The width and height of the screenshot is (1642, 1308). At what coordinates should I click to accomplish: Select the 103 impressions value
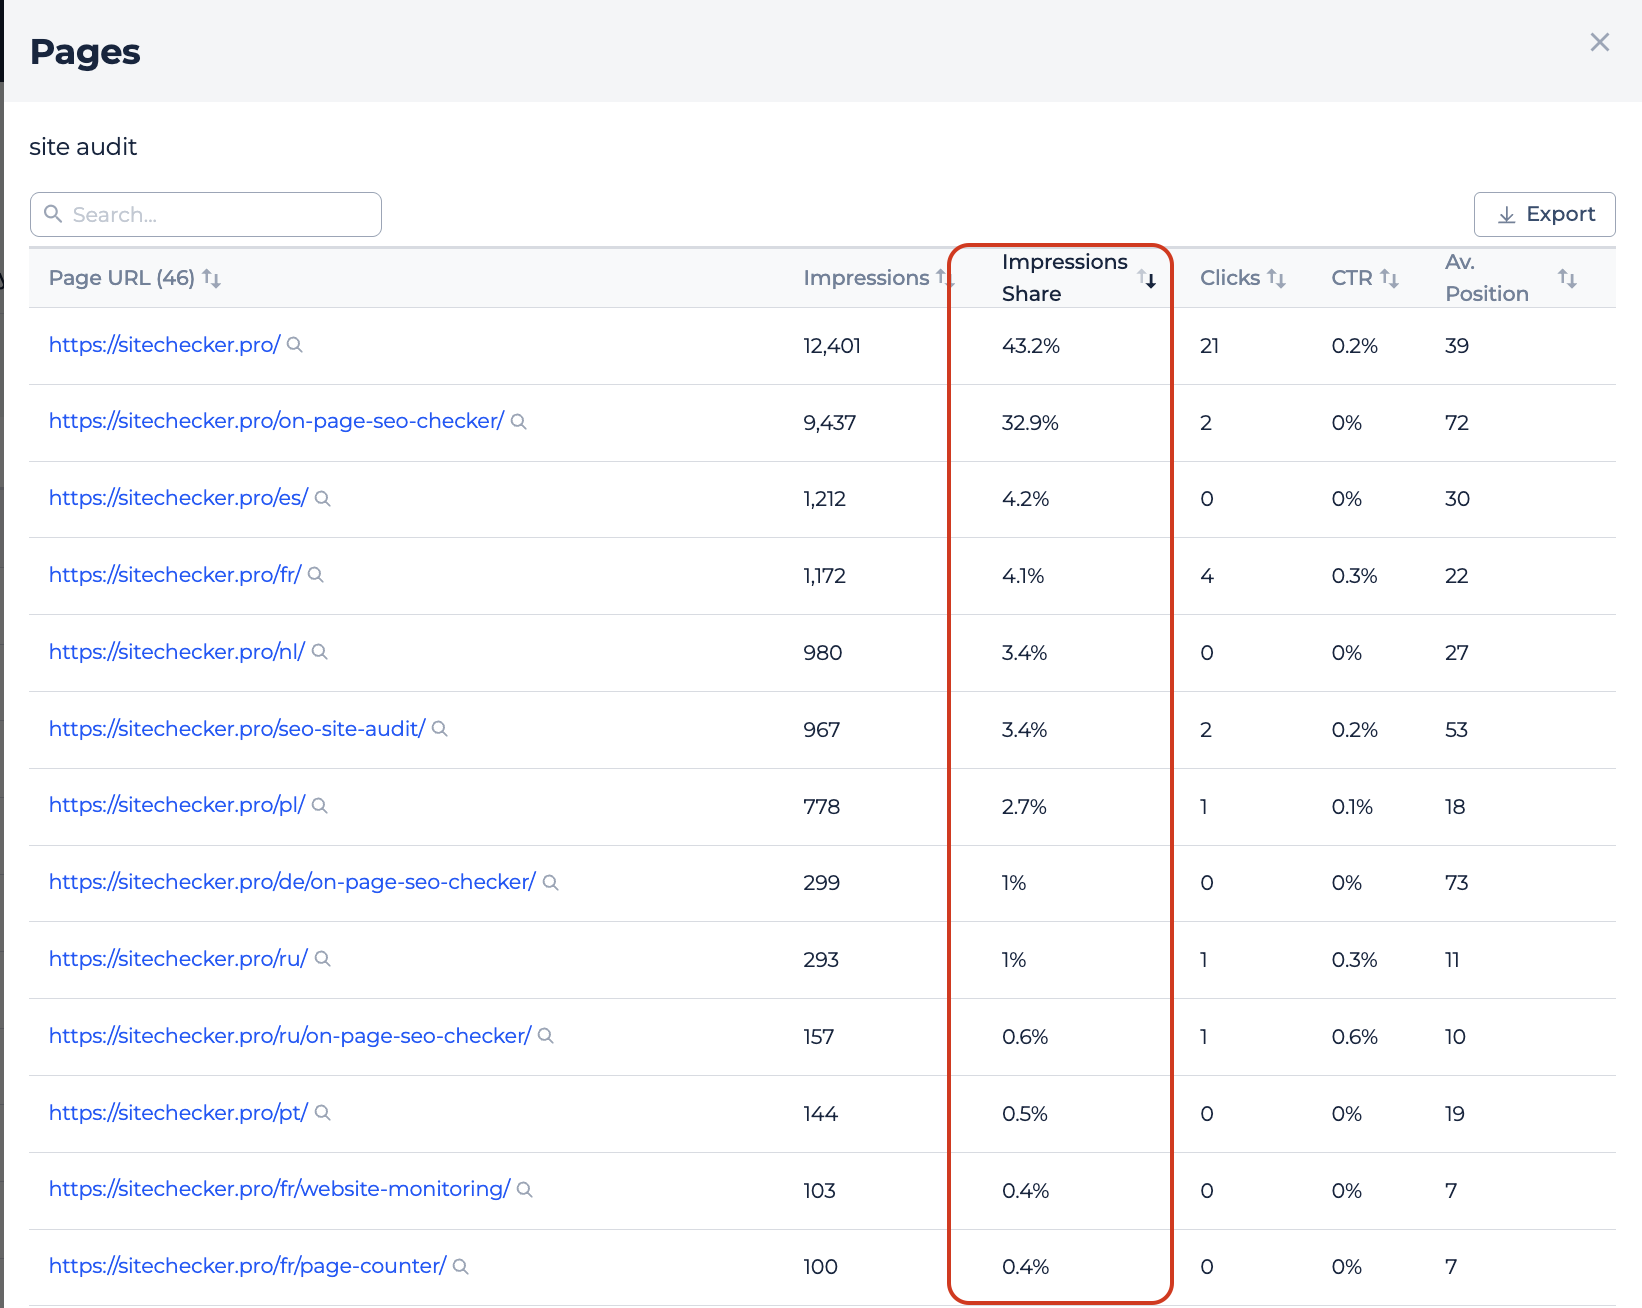819,1191
